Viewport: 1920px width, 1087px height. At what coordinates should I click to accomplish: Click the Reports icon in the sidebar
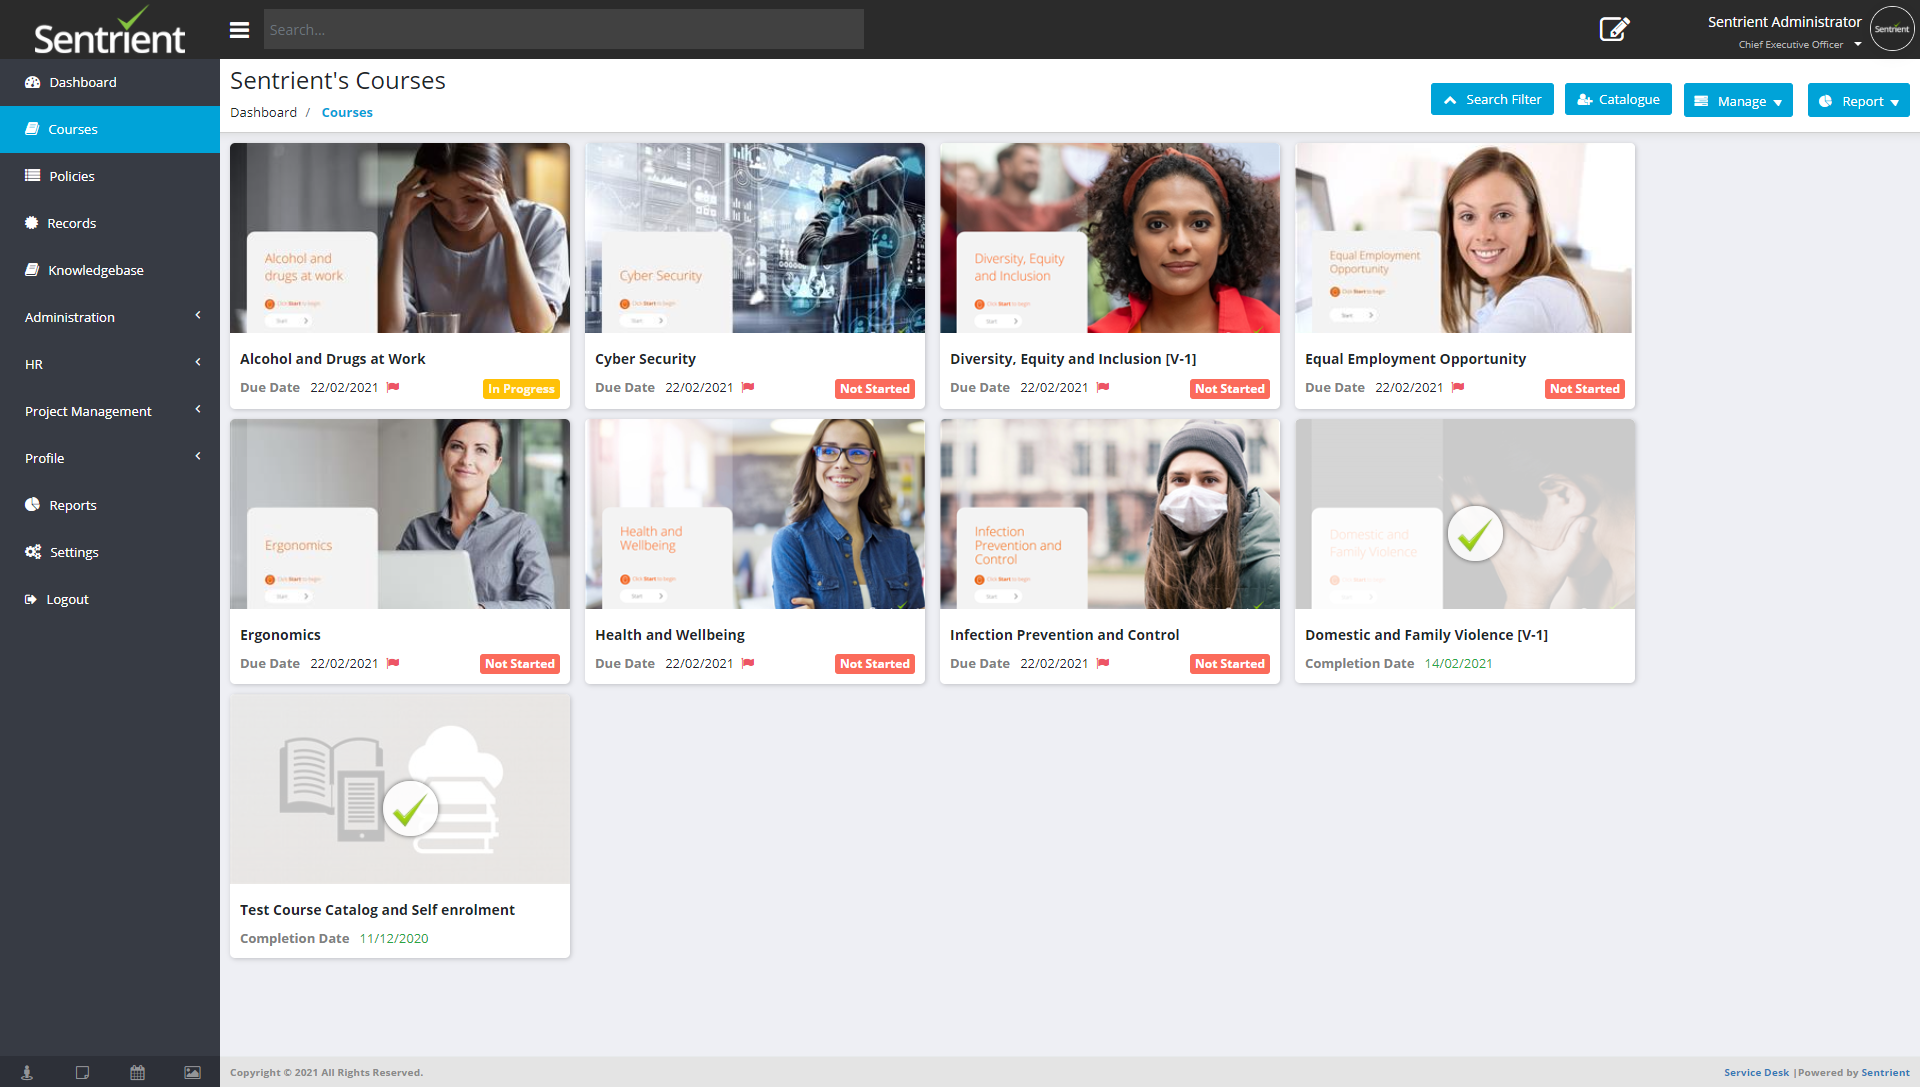[31, 505]
